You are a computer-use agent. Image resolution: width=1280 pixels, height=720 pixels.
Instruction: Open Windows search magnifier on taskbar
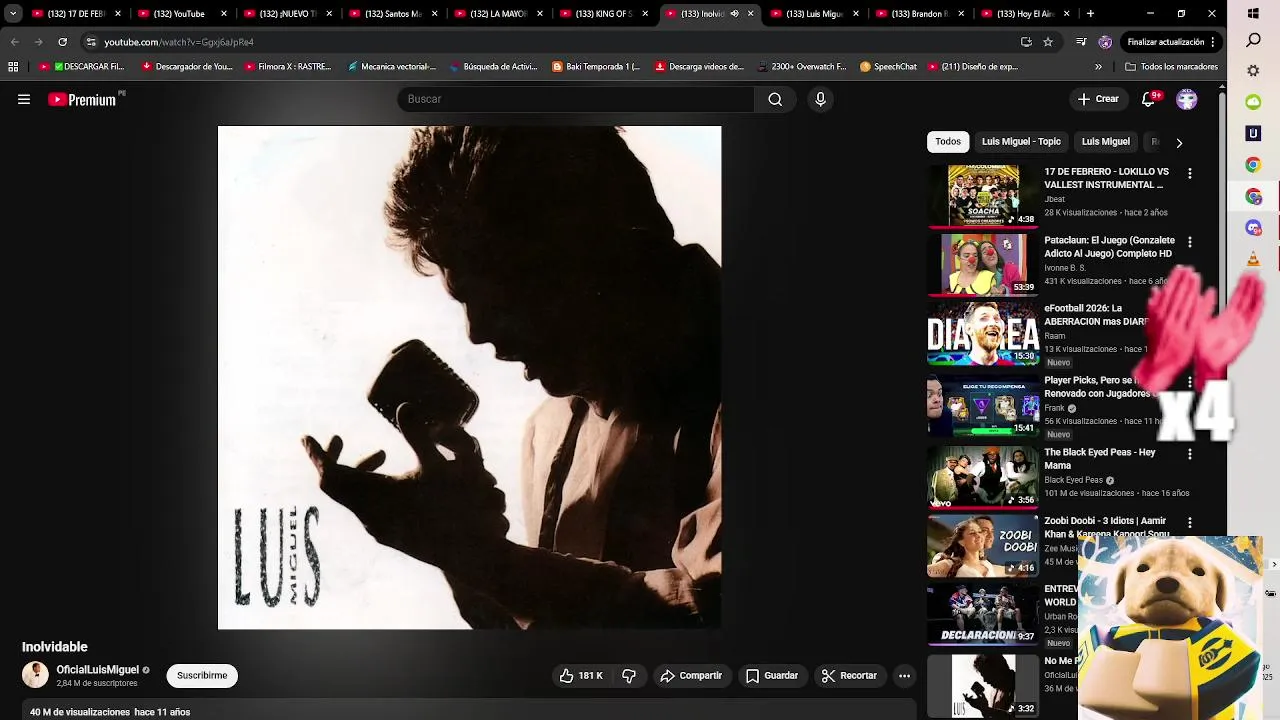[1253, 41]
